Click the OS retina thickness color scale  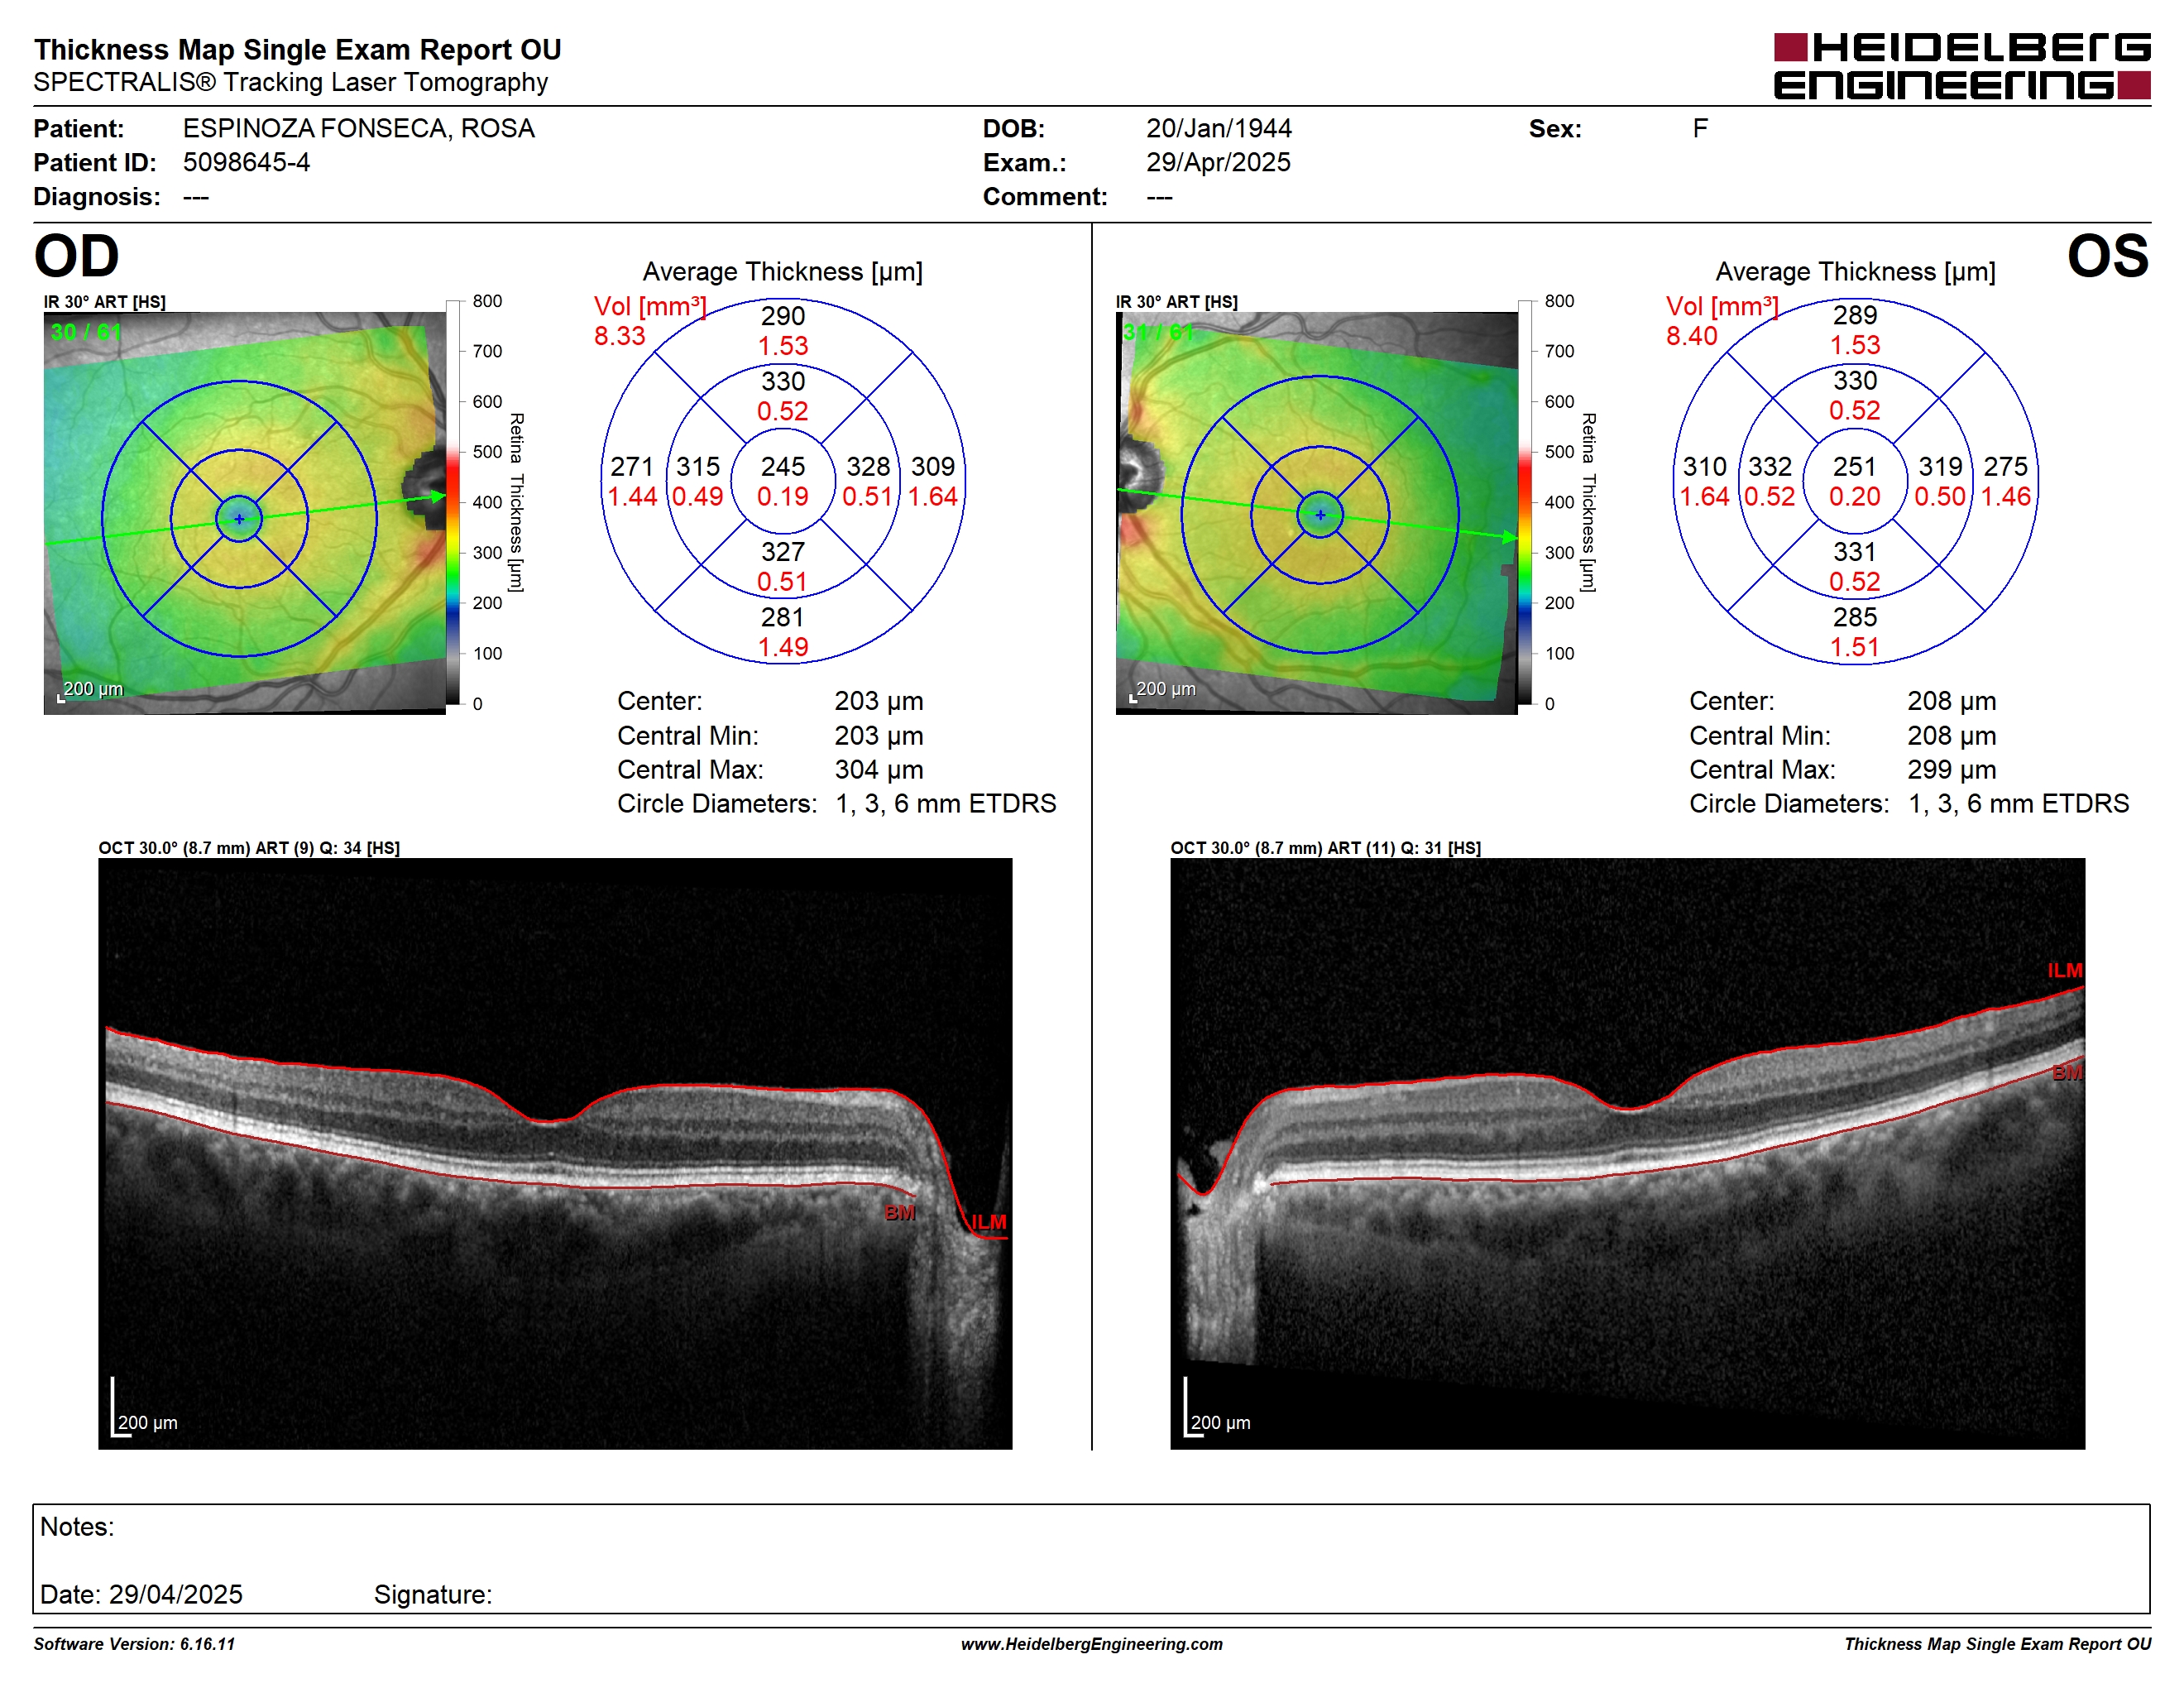point(1525,502)
